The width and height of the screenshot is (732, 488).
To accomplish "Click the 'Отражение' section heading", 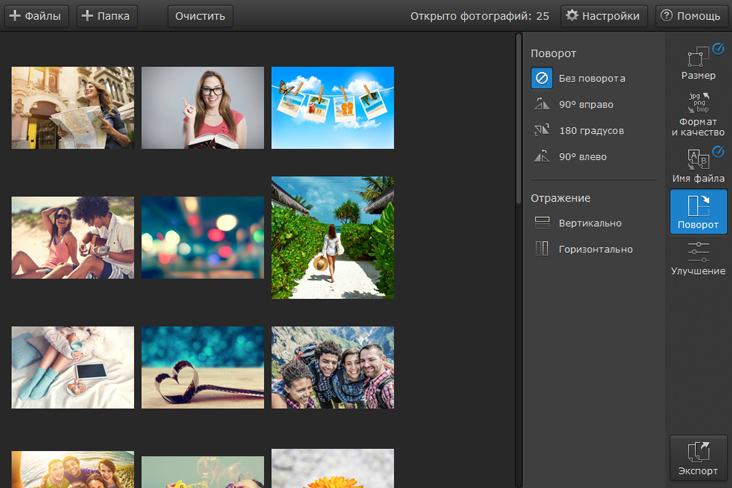I will (560, 198).
